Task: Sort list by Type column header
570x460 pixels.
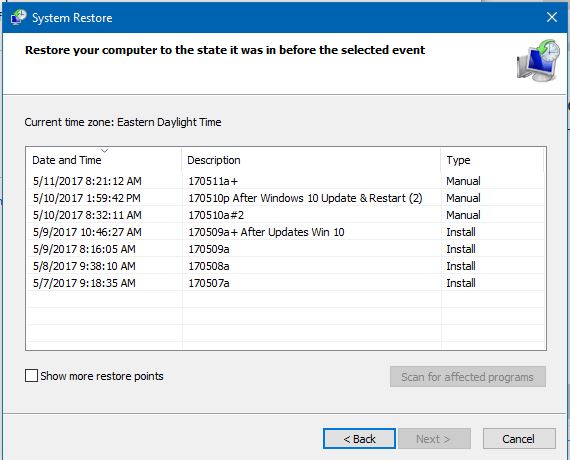Action: tap(493, 160)
